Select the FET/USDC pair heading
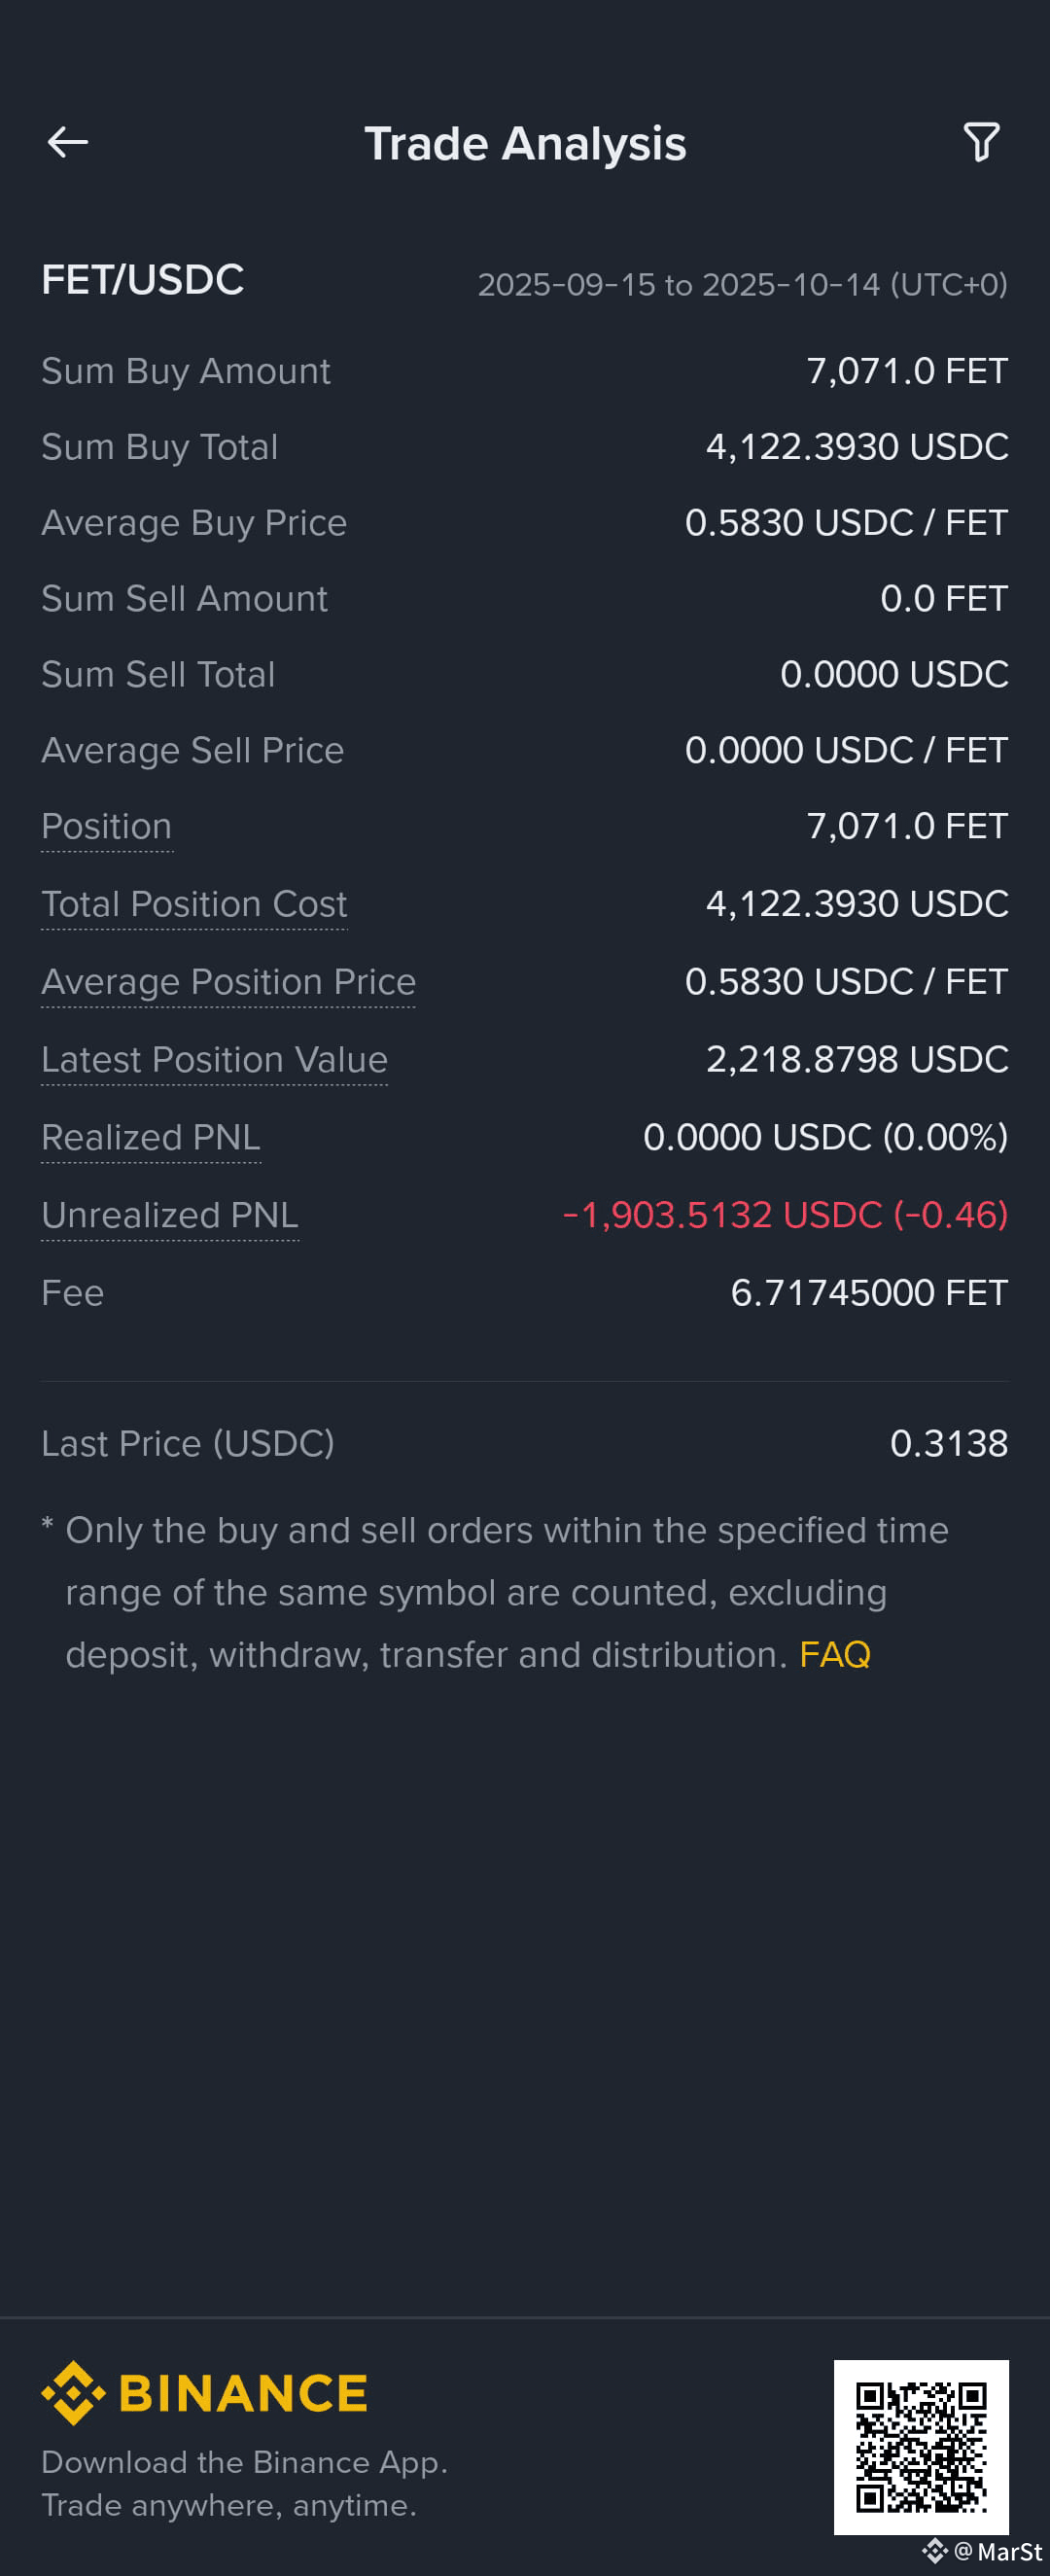Image resolution: width=1050 pixels, height=2576 pixels. (x=143, y=280)
